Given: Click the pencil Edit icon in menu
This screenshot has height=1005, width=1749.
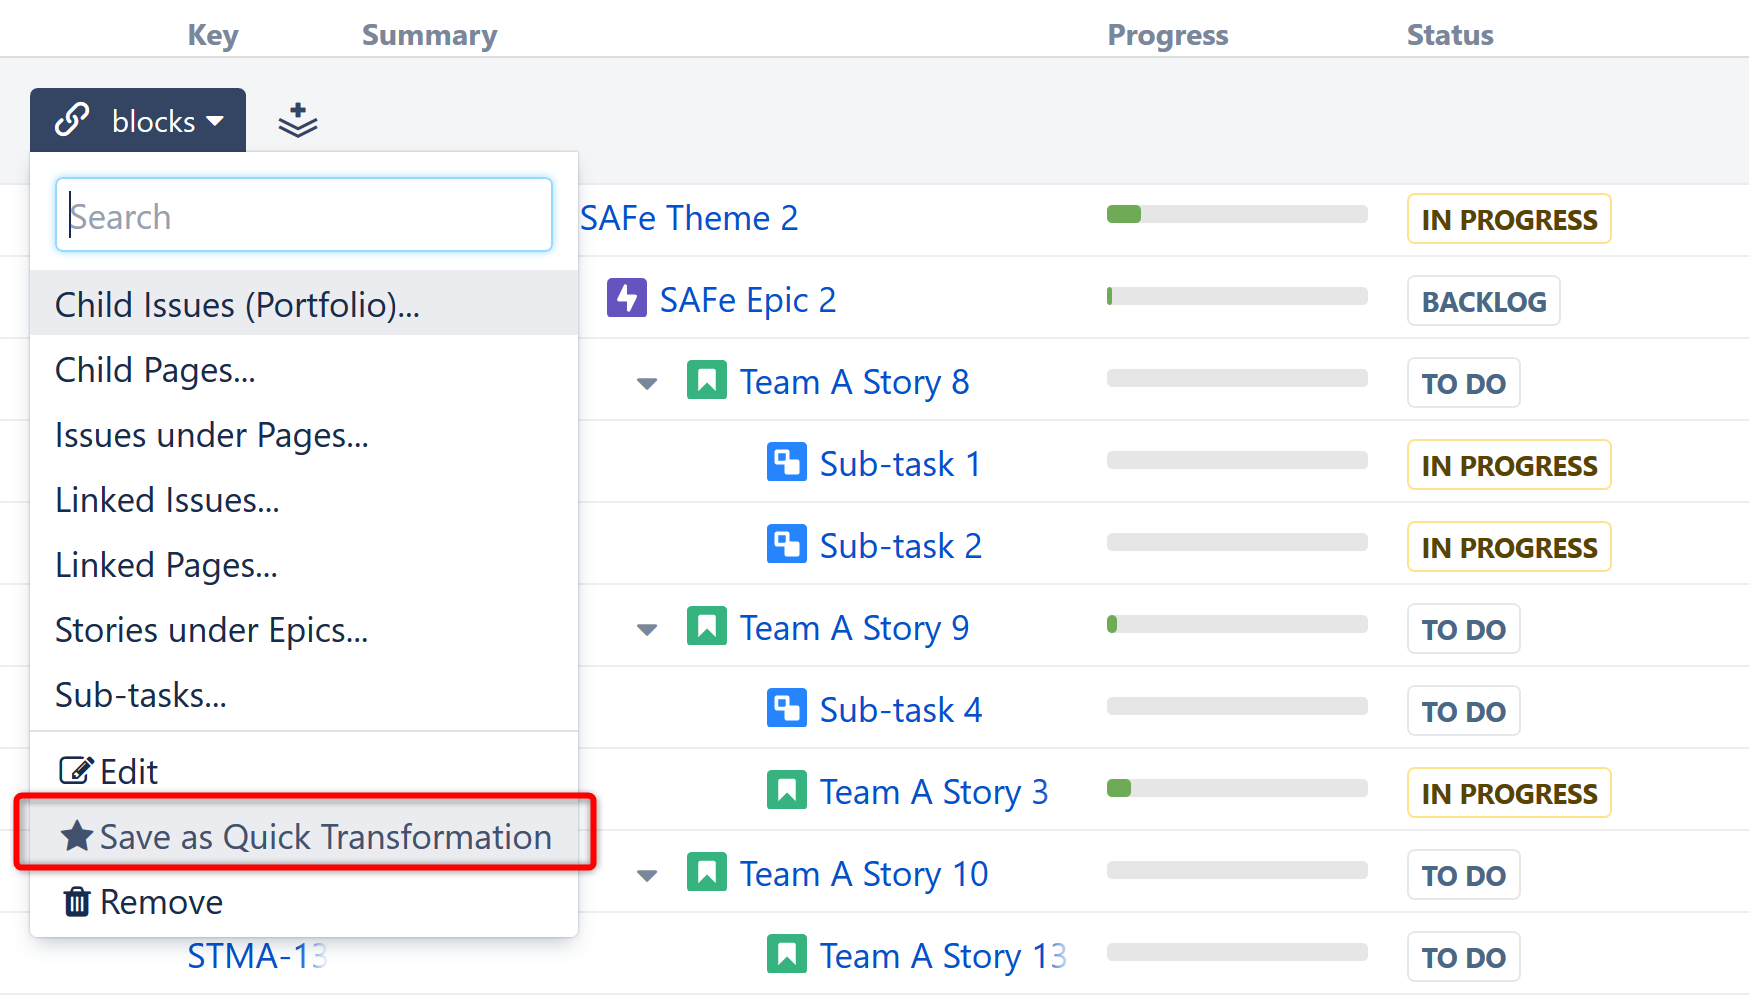Looking at the screenshot, I should tap(76, 771).
